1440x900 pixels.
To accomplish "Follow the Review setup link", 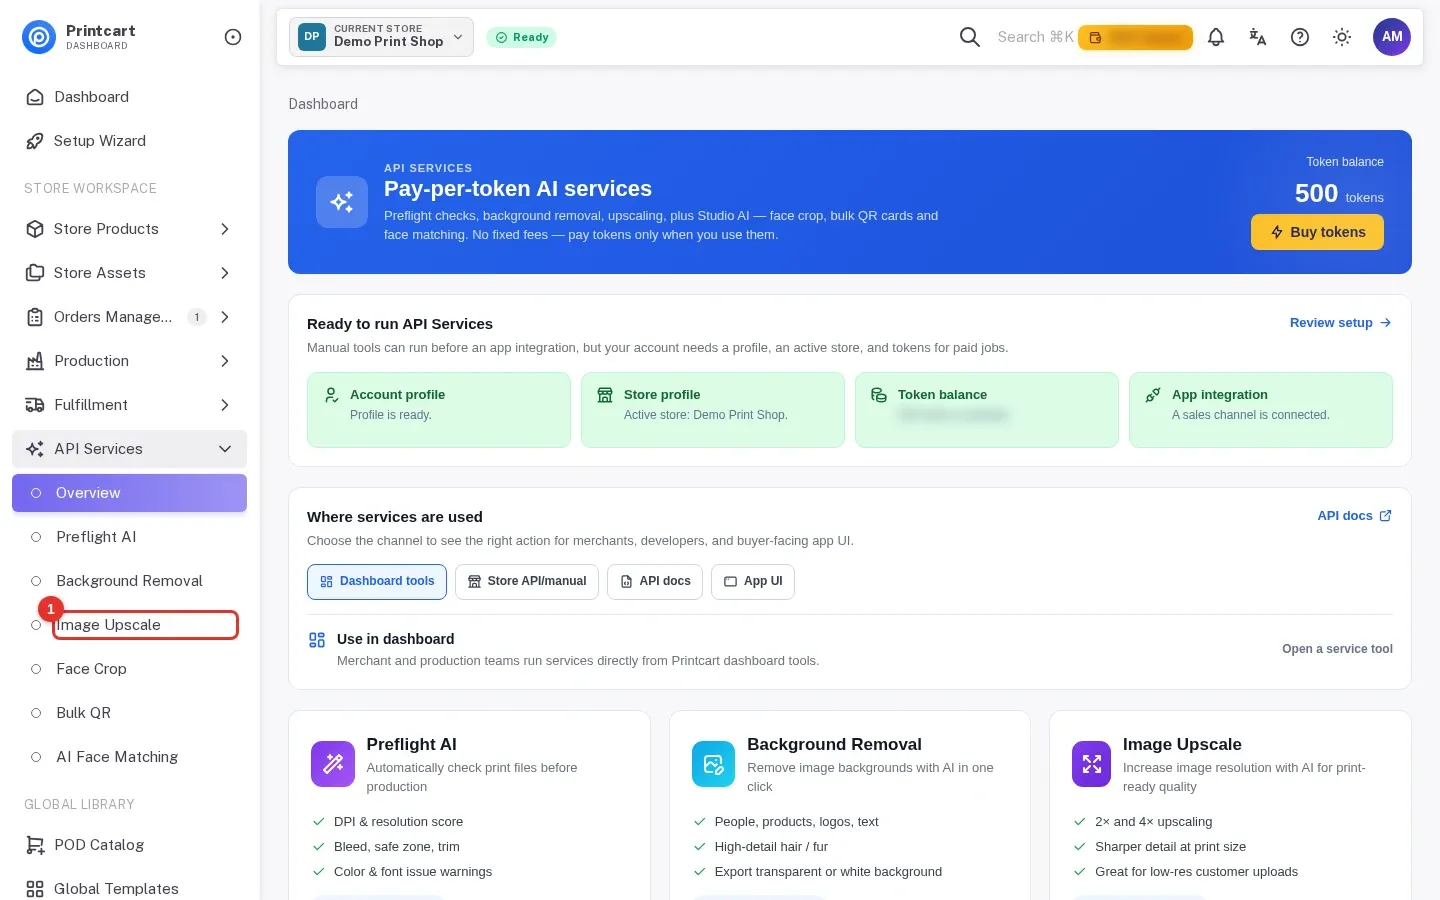I will tap(1340, 323).
